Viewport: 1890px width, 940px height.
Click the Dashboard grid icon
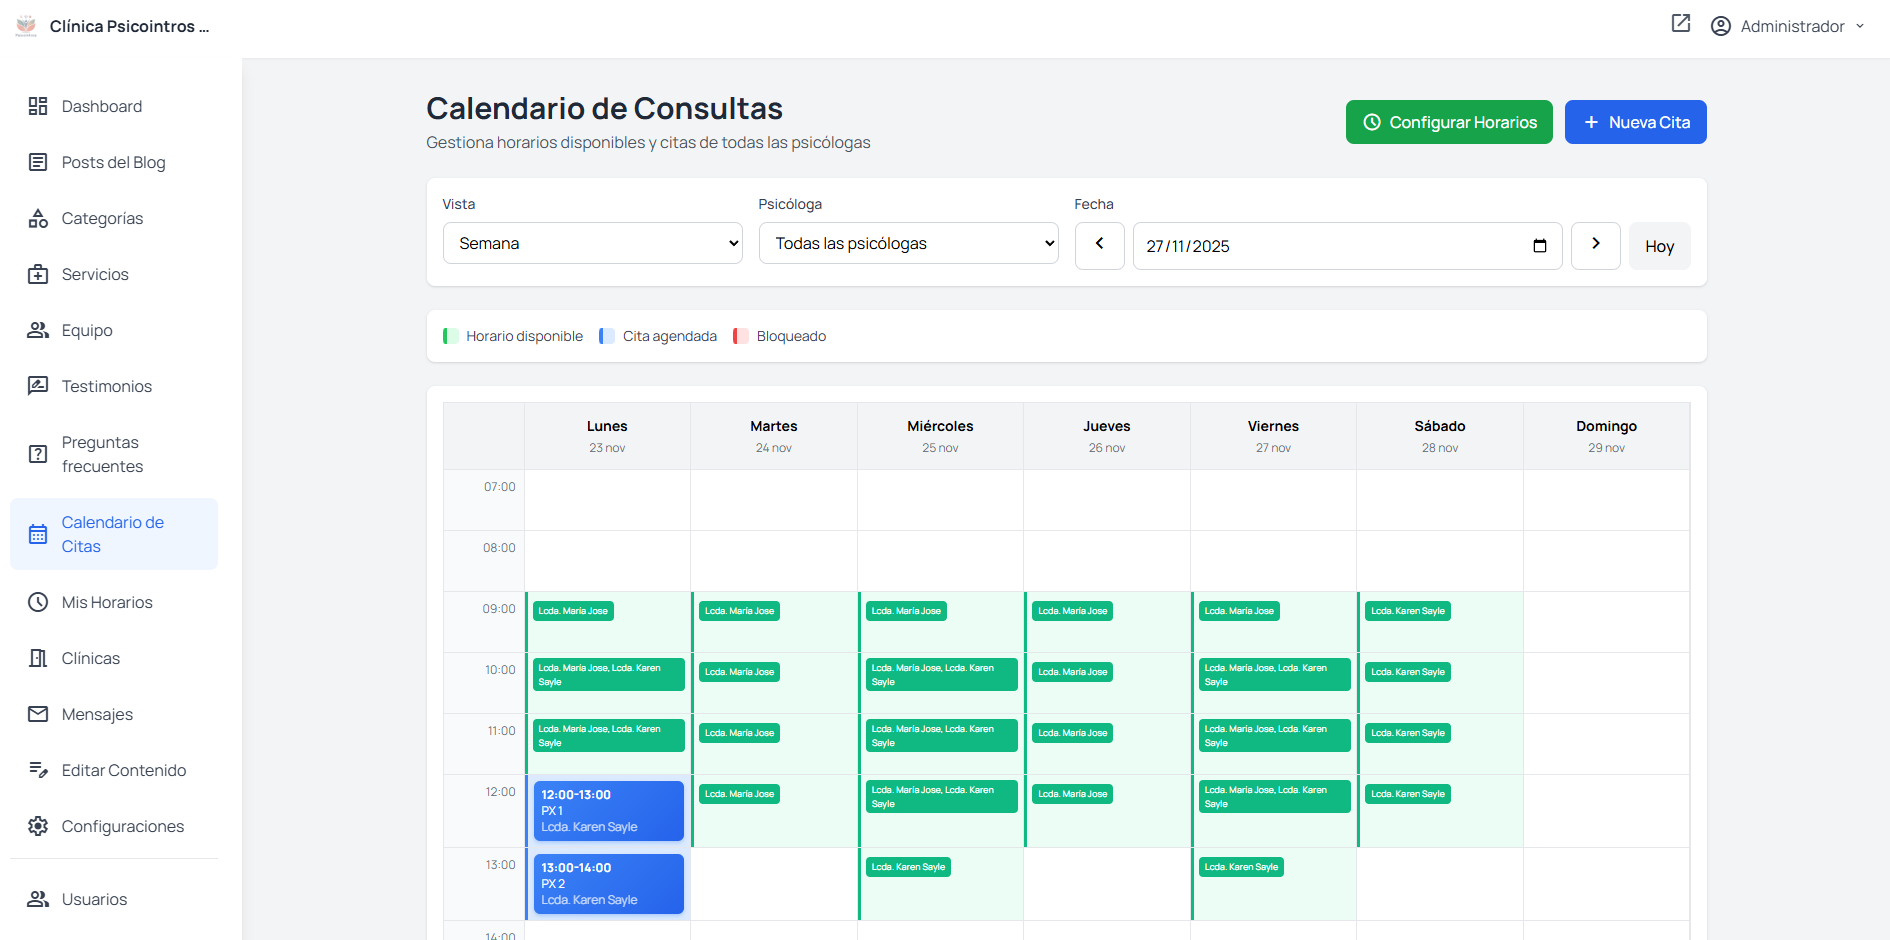pos(38,106)
